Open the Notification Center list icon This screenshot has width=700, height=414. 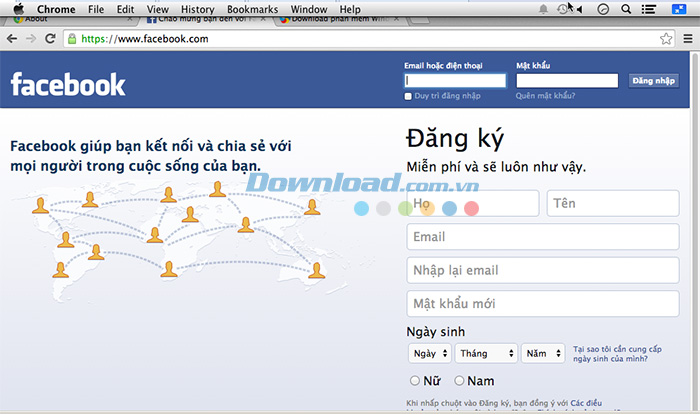point(649,9)
